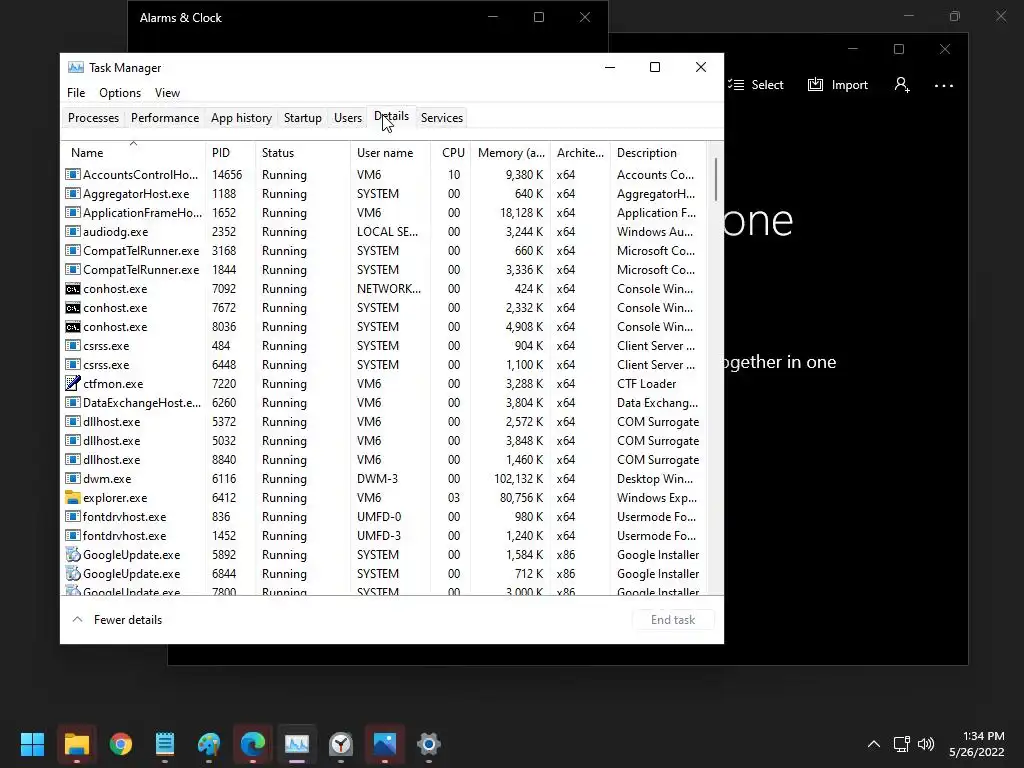1024x768 pixels.
Task: Sort by the User name column header
Action: click(x=391, y=153)
